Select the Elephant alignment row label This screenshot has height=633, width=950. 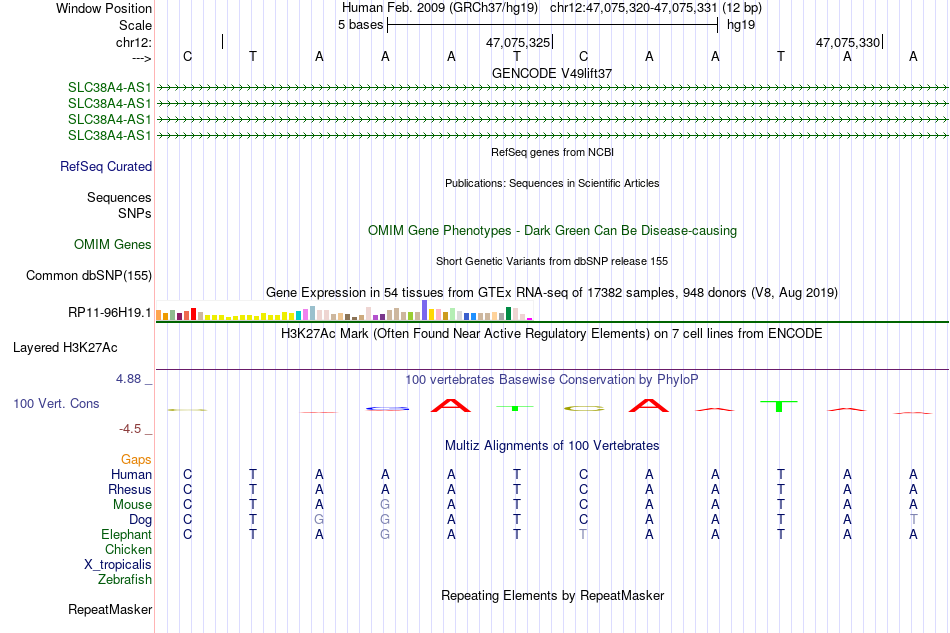126,535
